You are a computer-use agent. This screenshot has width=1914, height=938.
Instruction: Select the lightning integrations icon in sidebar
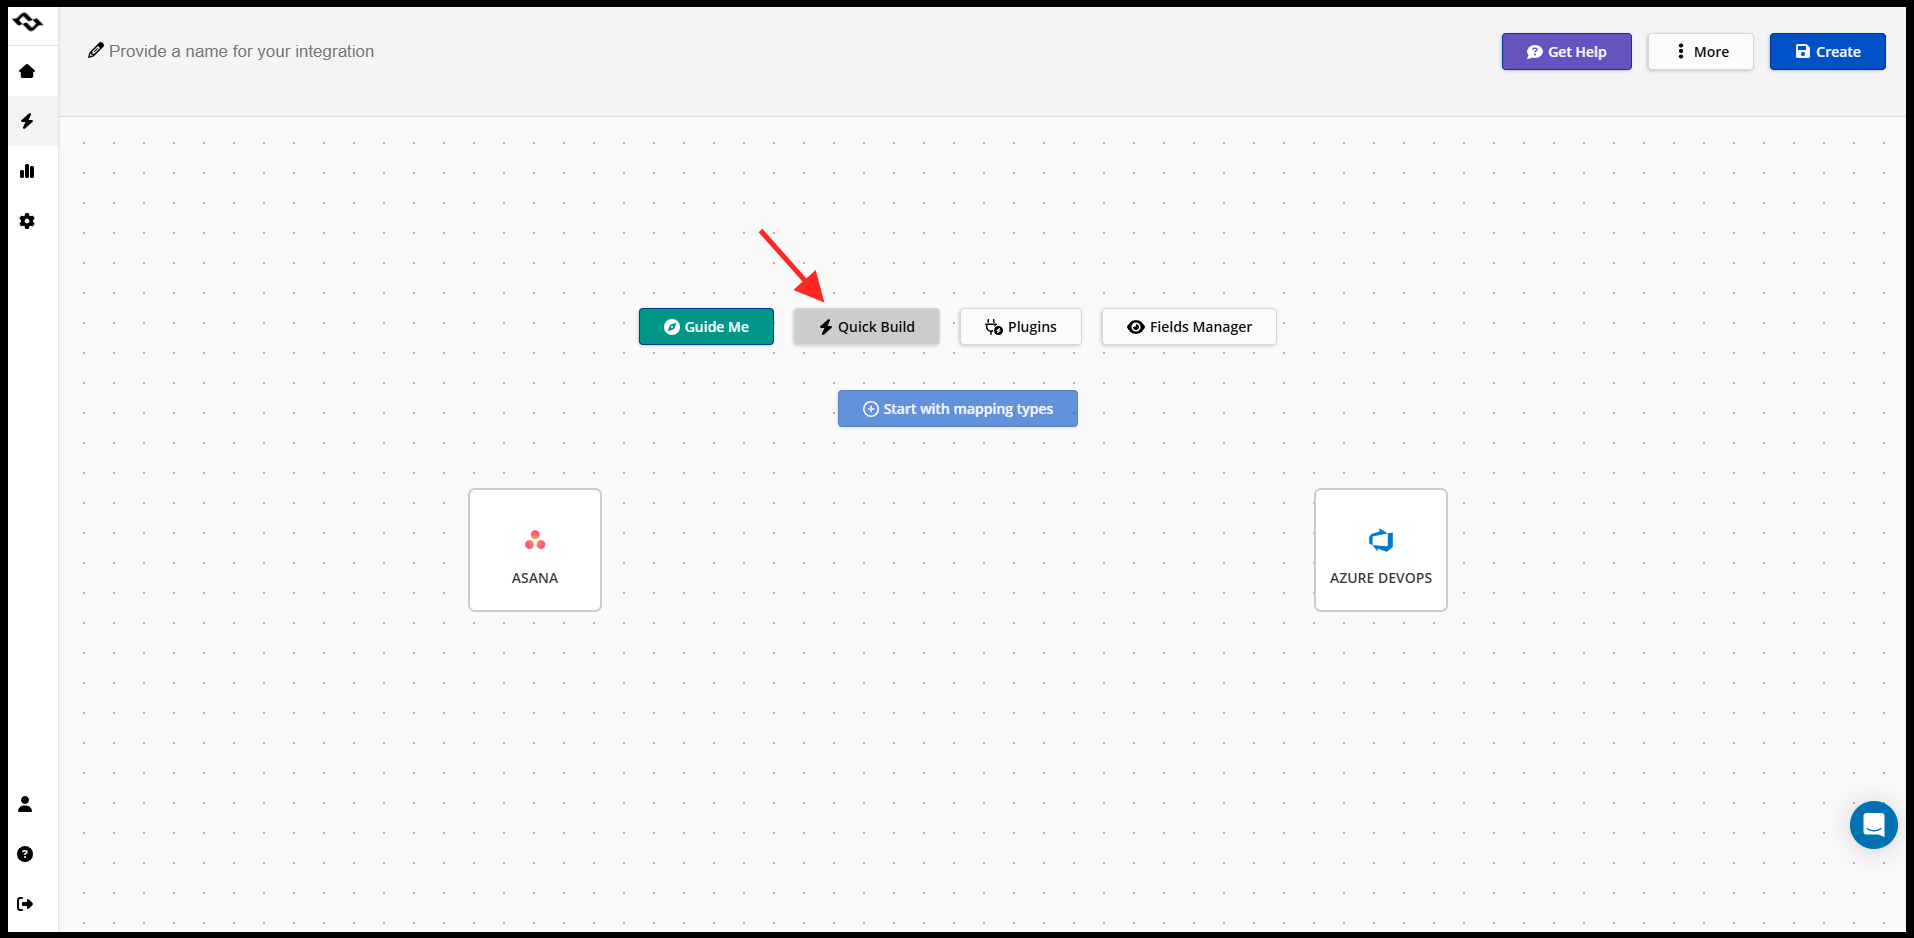click(27, 121)
